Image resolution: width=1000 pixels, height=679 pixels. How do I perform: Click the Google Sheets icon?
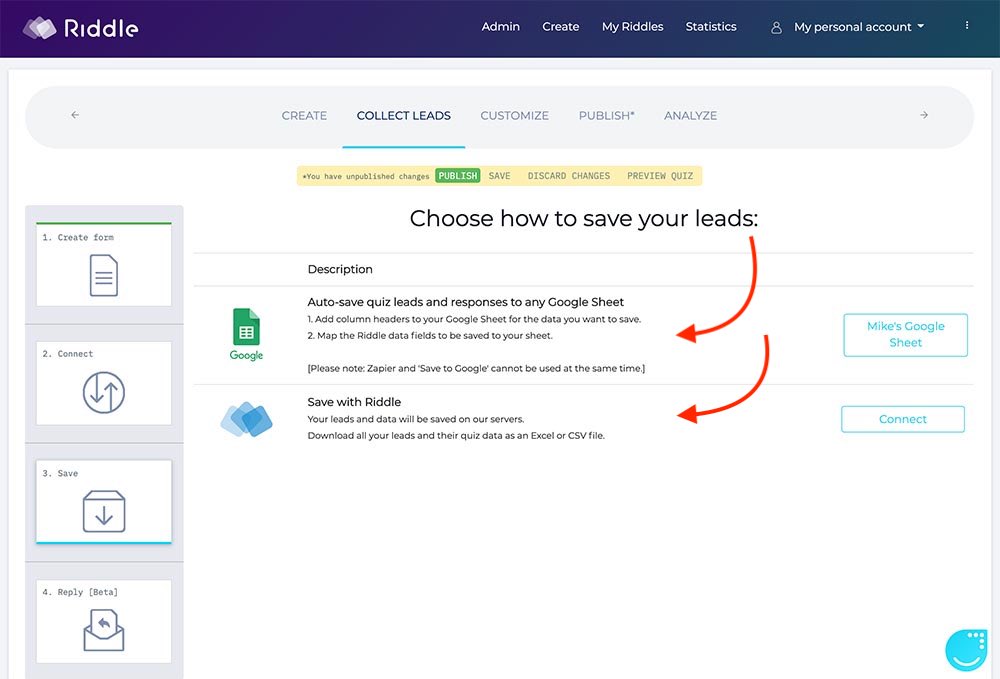(x=246, y=335)
